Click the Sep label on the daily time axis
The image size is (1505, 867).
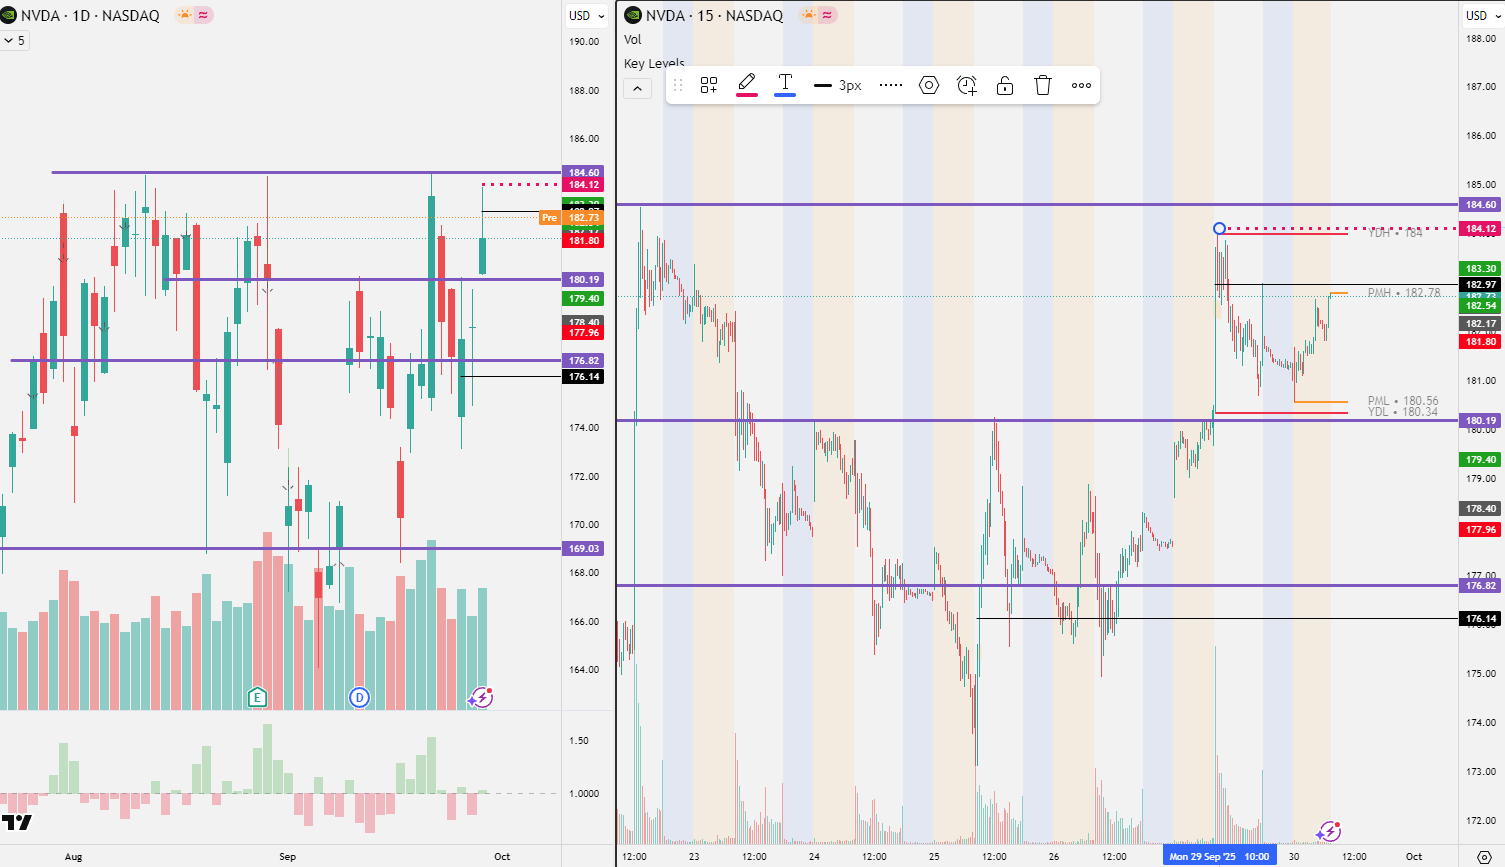(288, 856)
